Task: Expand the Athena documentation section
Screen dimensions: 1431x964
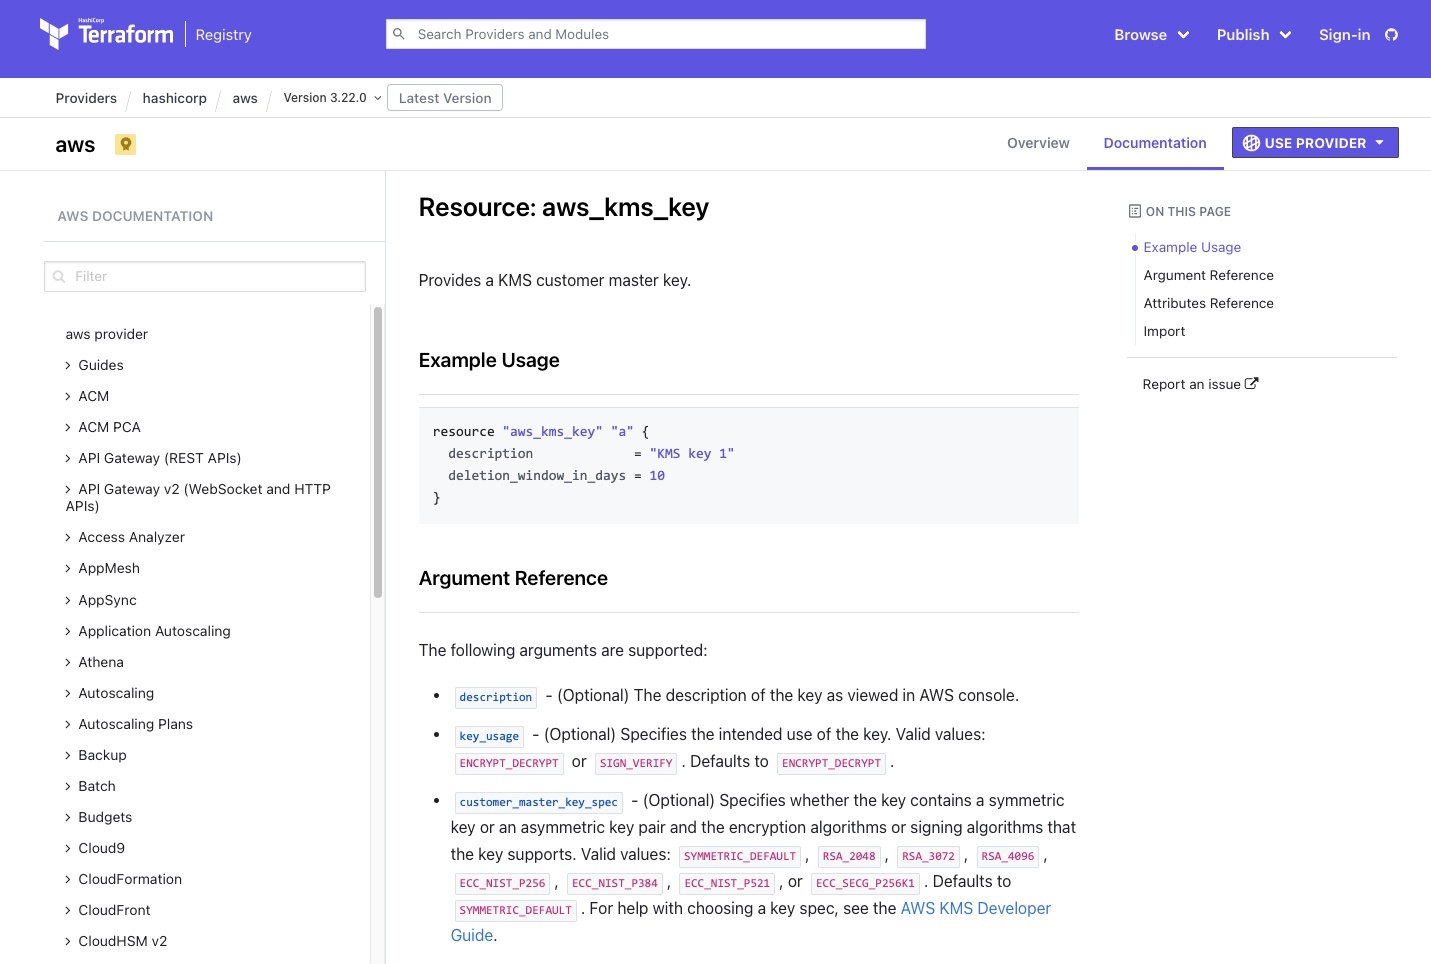Action: point(100,662)
